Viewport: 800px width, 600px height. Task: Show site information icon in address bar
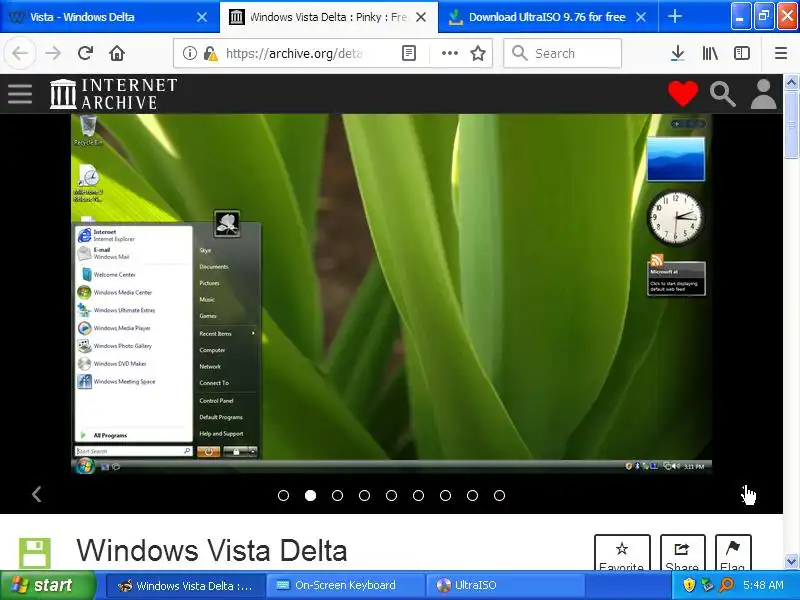190,53
